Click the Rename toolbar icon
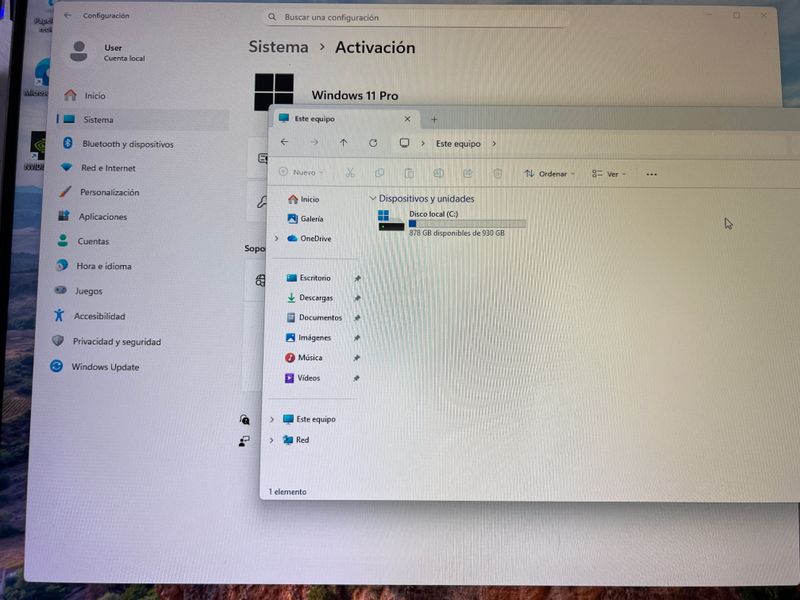800x600 pixels. 438,173
